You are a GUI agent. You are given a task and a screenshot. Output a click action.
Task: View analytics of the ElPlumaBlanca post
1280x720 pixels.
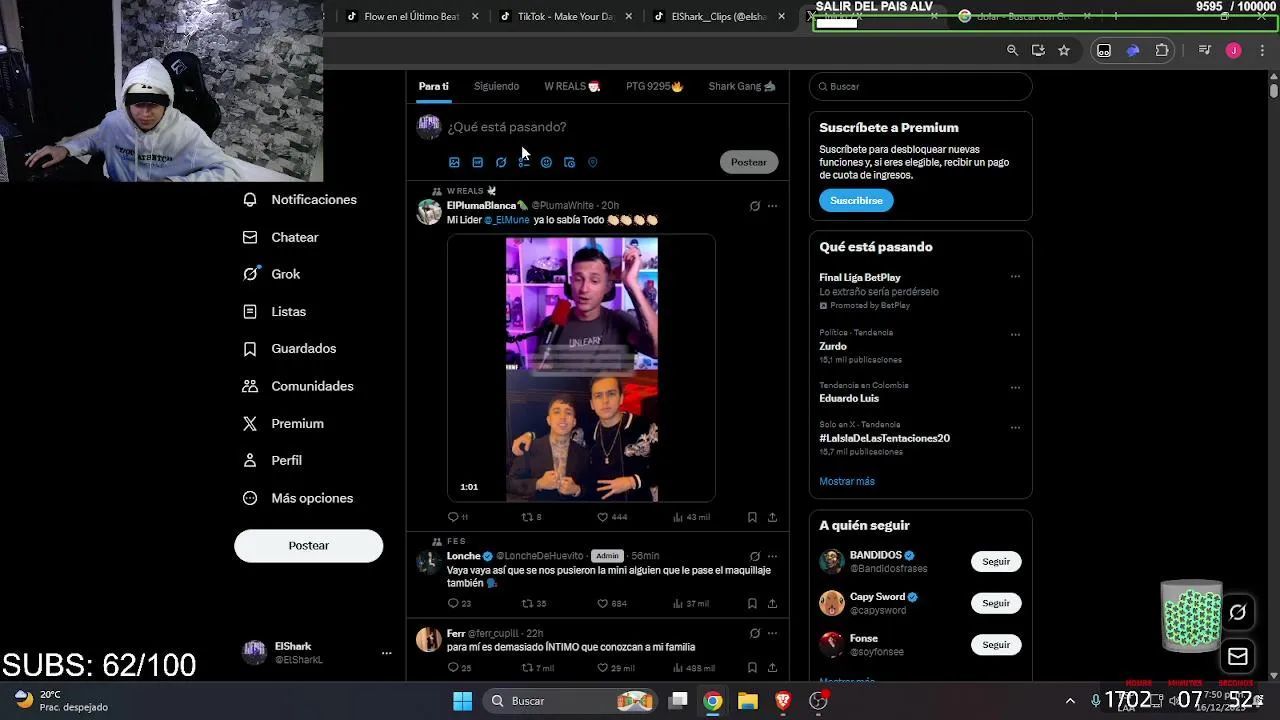(x=691, y=517)
